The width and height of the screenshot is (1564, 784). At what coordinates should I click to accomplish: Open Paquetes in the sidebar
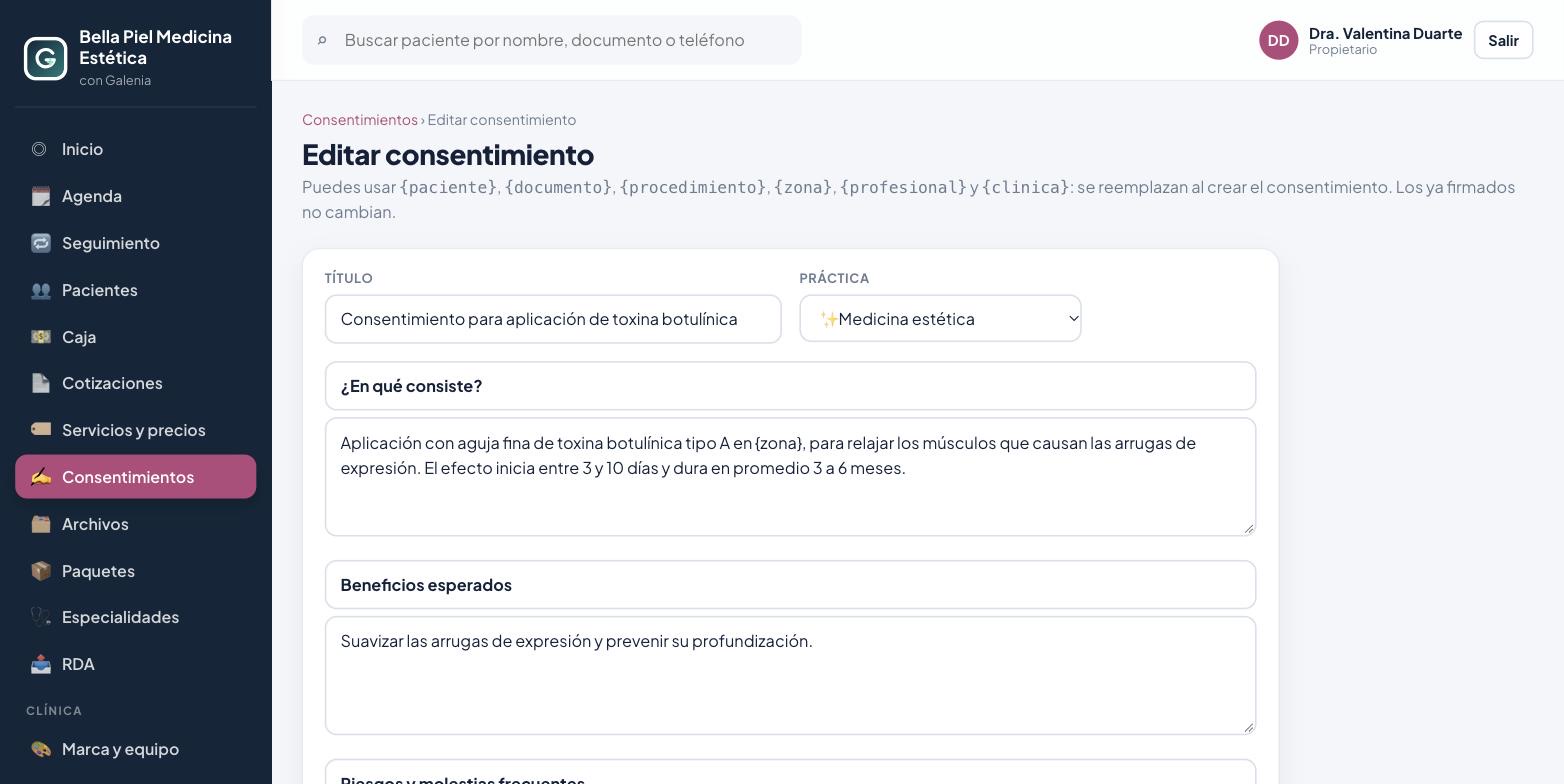pyautogui.click(x=136, y=571)
